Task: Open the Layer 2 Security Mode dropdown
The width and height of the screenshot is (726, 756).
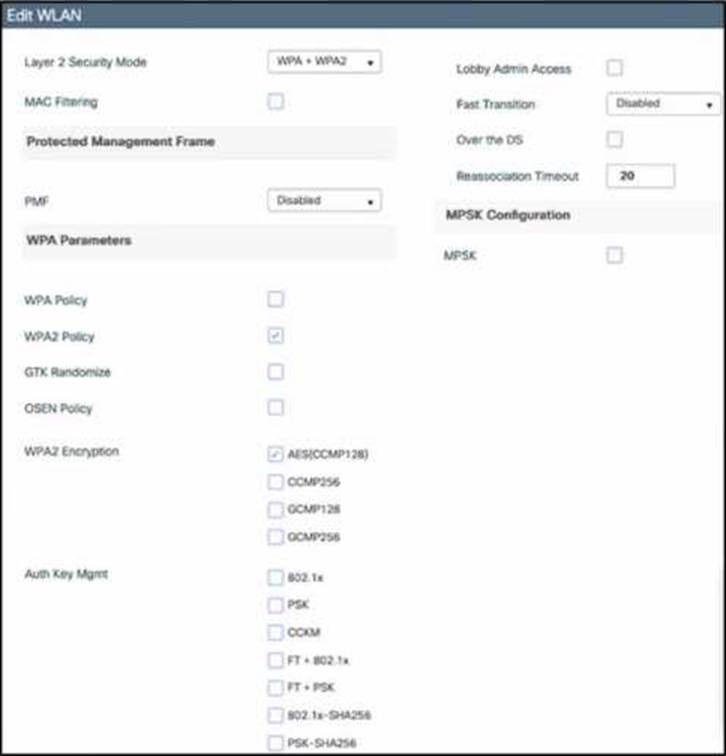Action: pos(325,62)
